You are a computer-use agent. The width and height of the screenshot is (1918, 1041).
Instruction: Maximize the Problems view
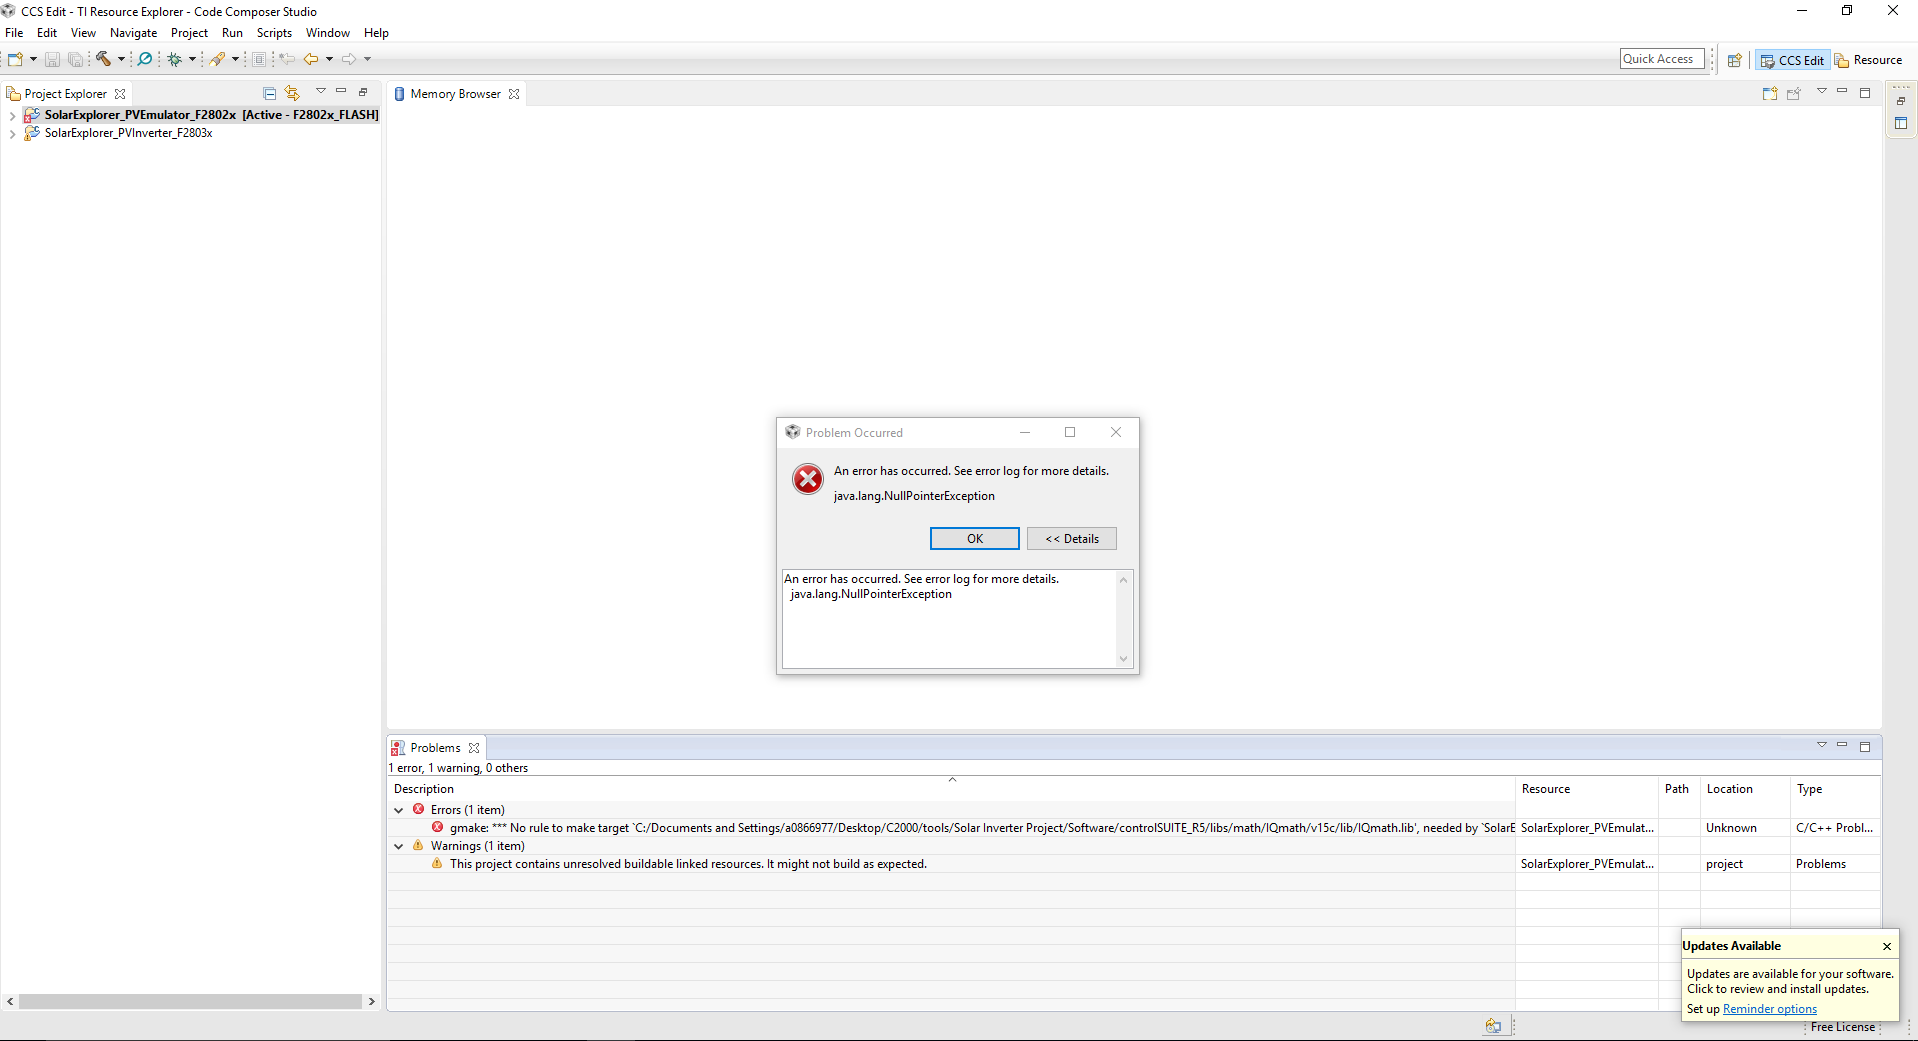click(x=1864, y=746)
